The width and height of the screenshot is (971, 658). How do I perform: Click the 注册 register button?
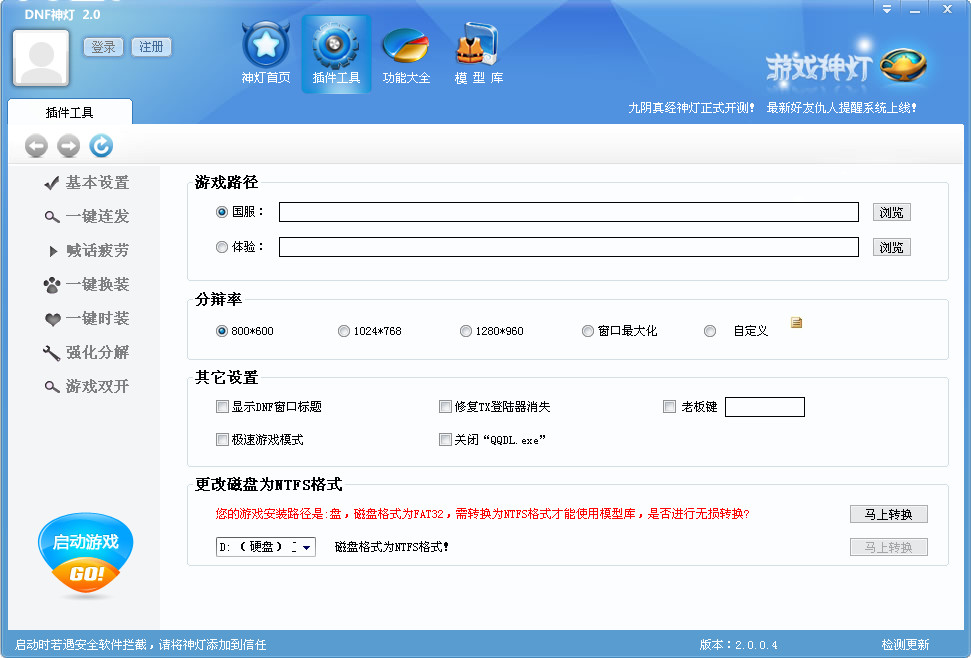[151, 47]
